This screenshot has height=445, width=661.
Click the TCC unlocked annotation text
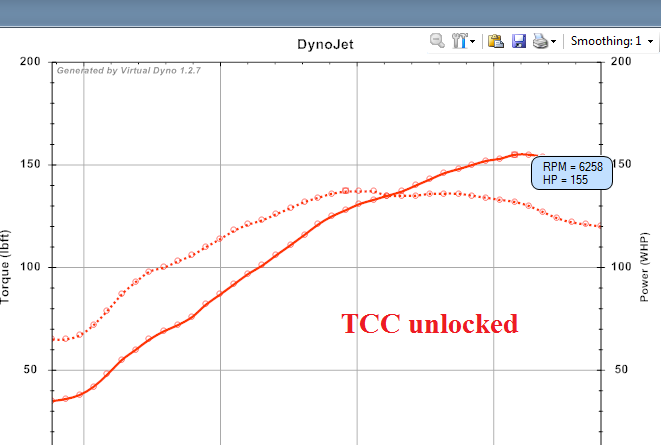(x=430, y=324)
